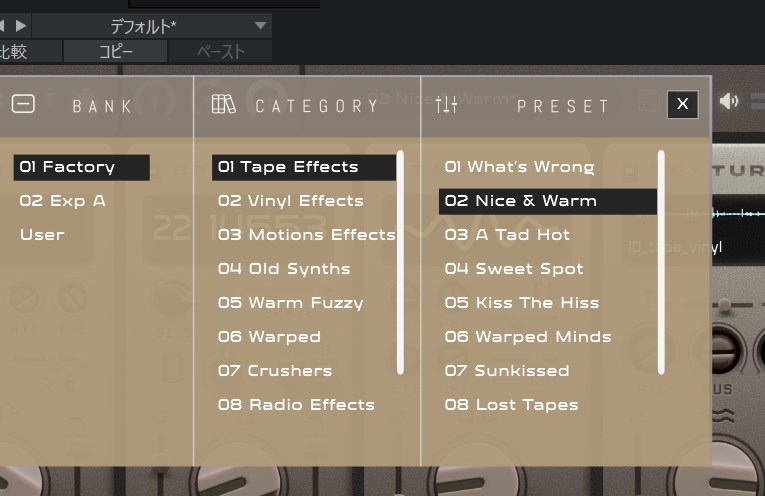This screenshot has width=765, height=496.
Task: Close the preset browser with X
Action: 682,104
